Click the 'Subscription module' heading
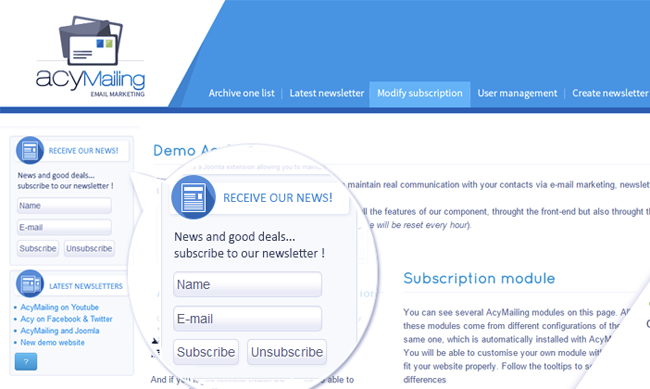650x389 pixels. pyautogui.click(x=479, y=278)
